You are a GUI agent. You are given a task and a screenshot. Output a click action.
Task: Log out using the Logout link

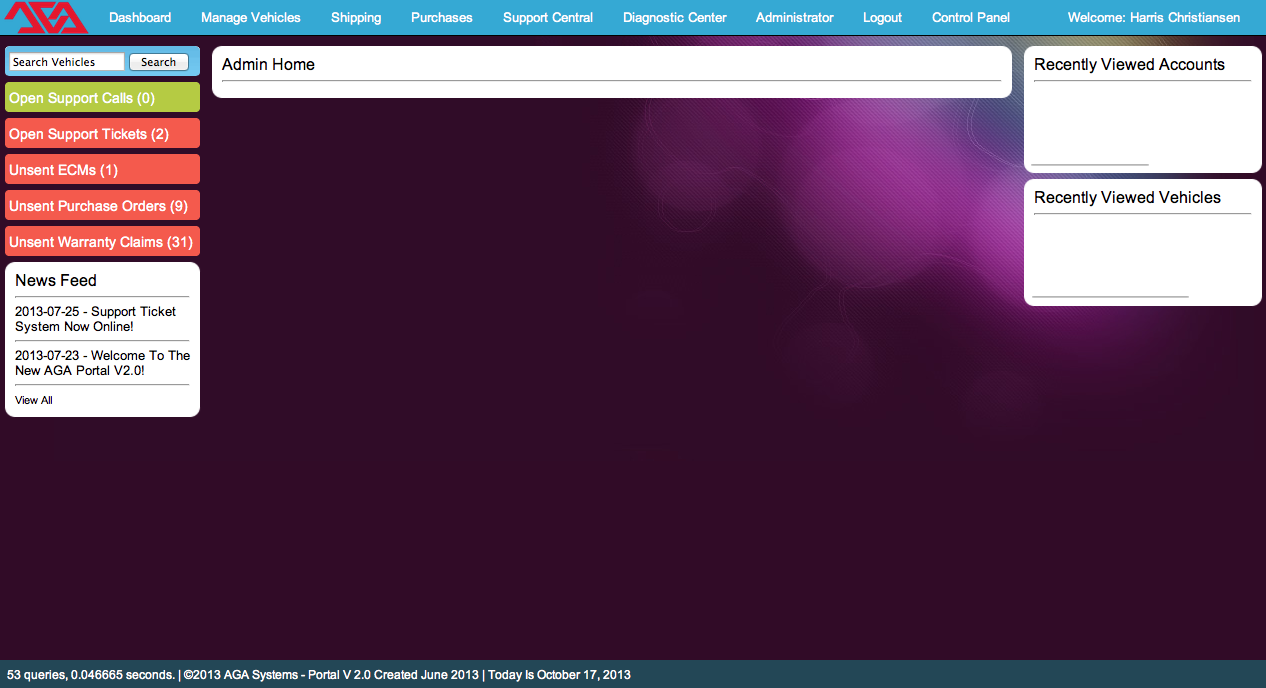point(883,18)
